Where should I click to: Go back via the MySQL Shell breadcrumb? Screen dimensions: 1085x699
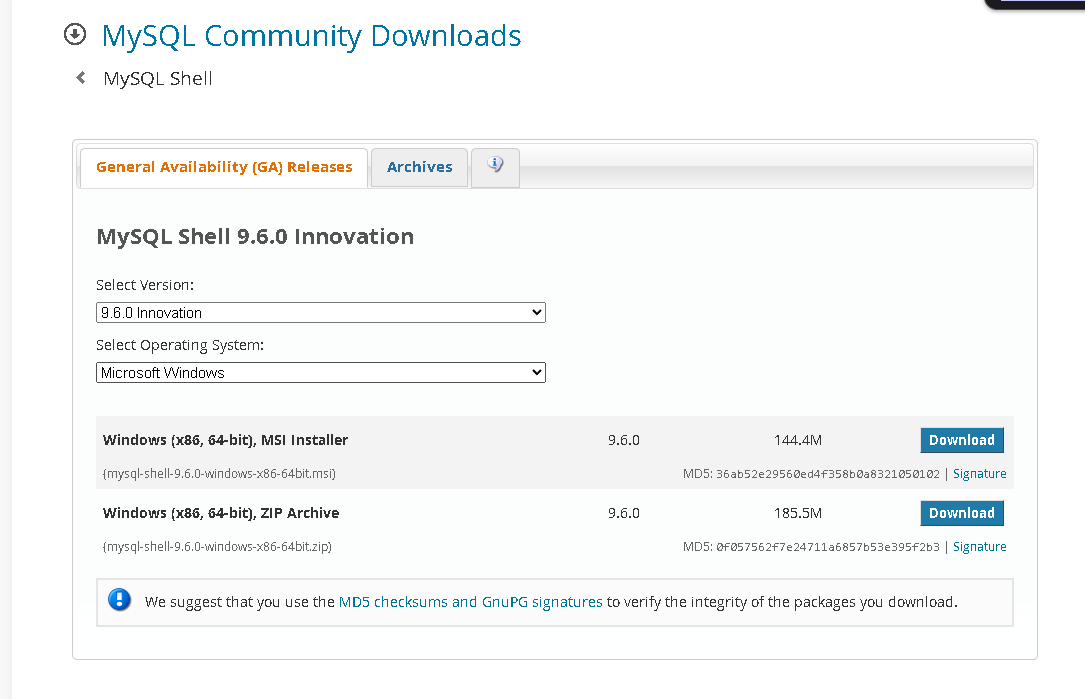pos(158,79)
